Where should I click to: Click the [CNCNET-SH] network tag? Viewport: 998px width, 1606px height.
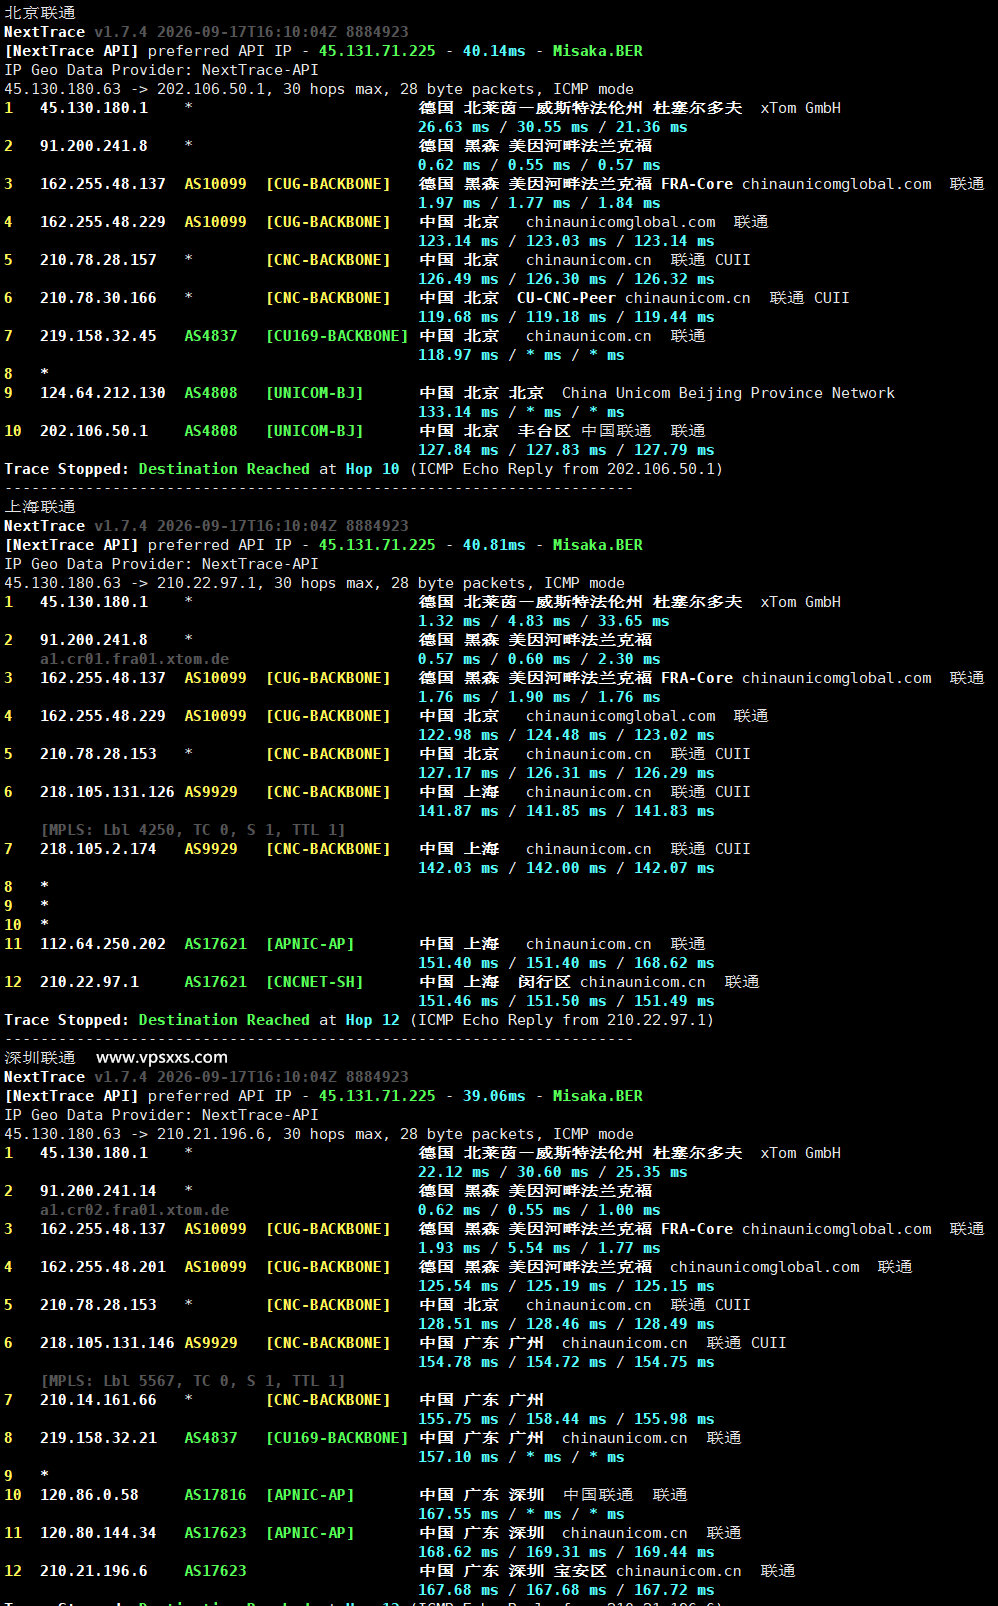pyautogui.click(x=314, y=982)
